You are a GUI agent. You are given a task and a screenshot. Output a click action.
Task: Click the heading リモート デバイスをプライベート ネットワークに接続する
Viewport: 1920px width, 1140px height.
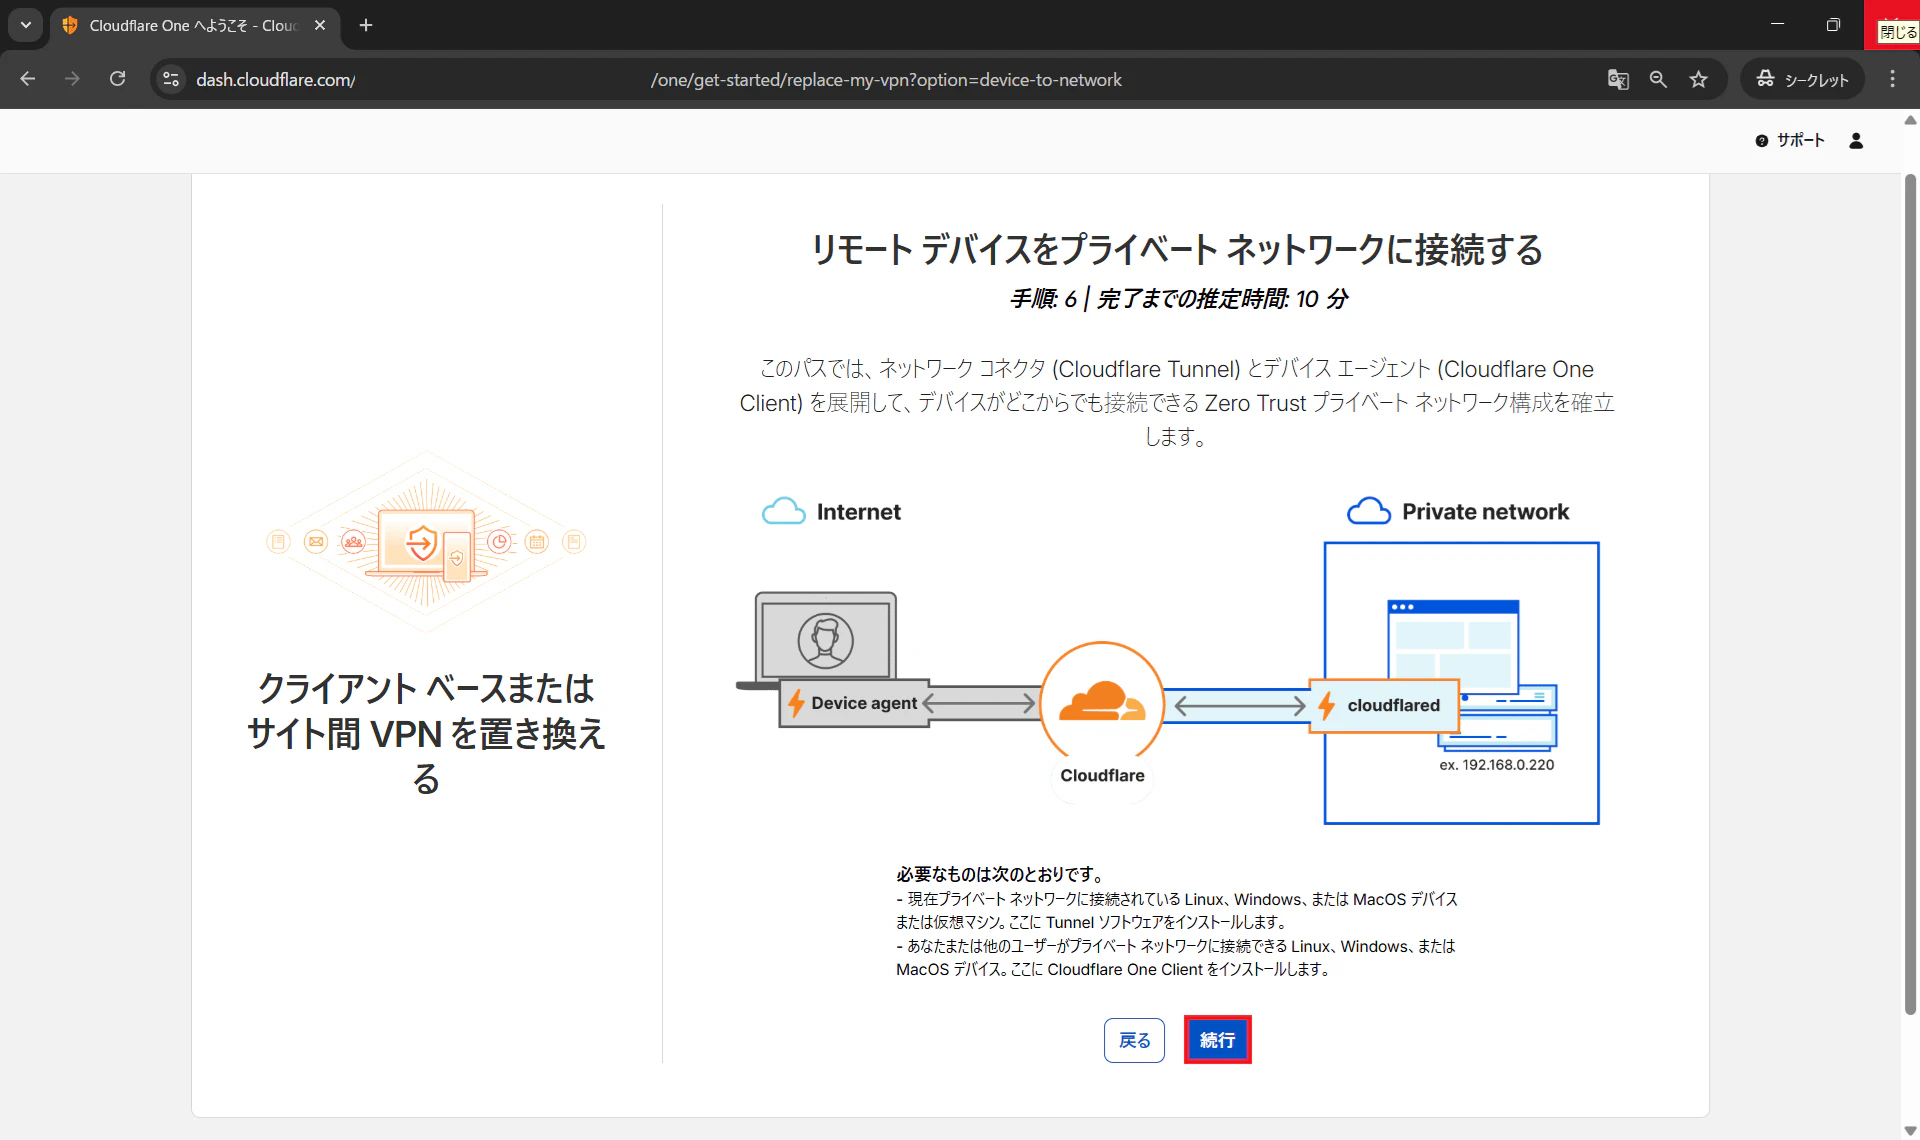[1176, 249]
